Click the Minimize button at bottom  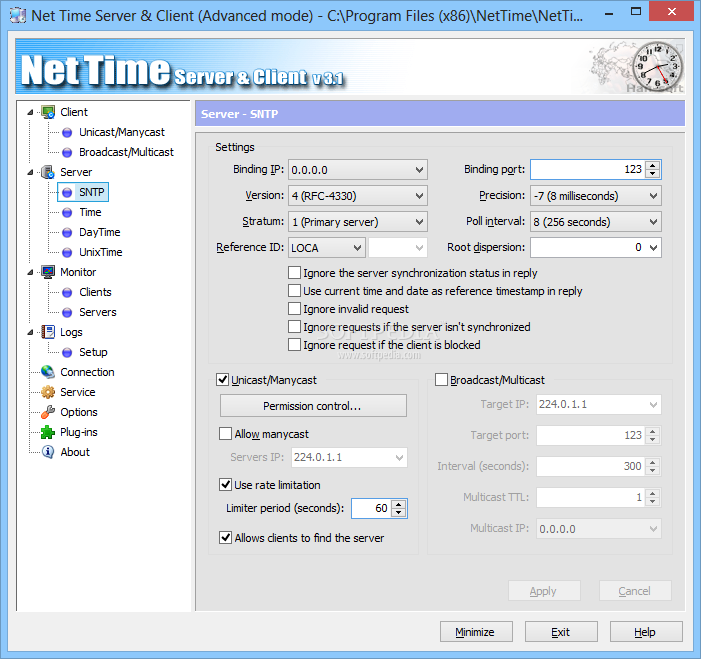[476, 632]
